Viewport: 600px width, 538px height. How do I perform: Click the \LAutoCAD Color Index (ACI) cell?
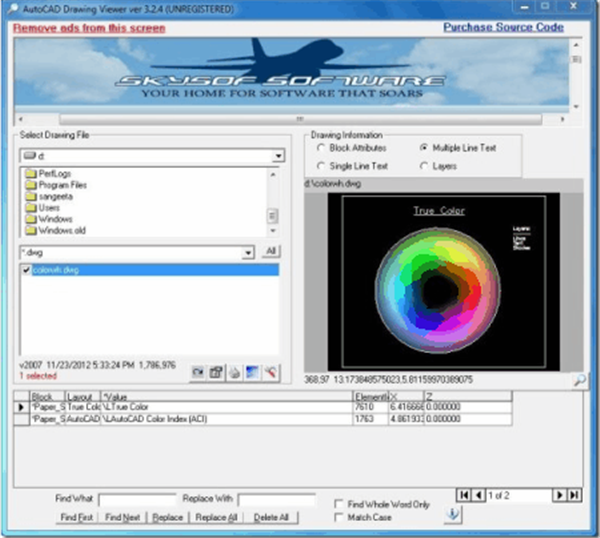227,419
